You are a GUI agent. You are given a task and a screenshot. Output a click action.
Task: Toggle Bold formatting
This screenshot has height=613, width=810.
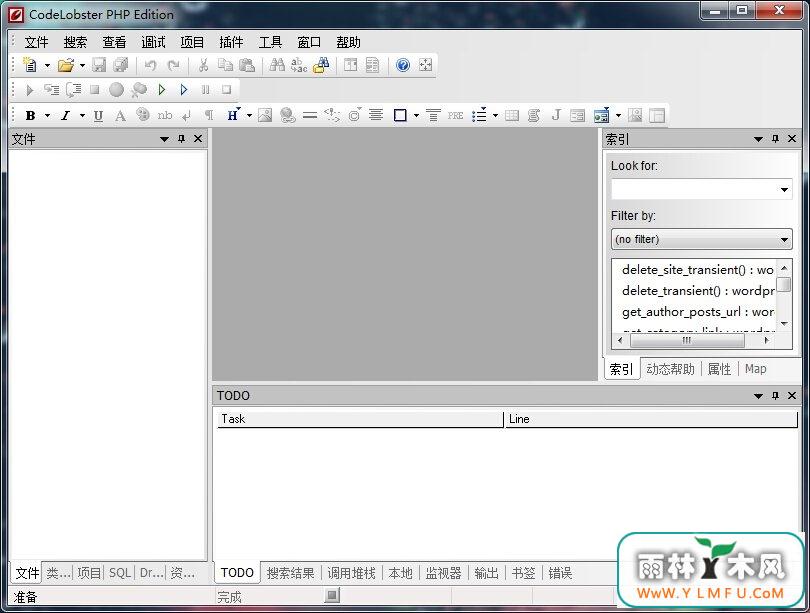click(x=30, y=116)
